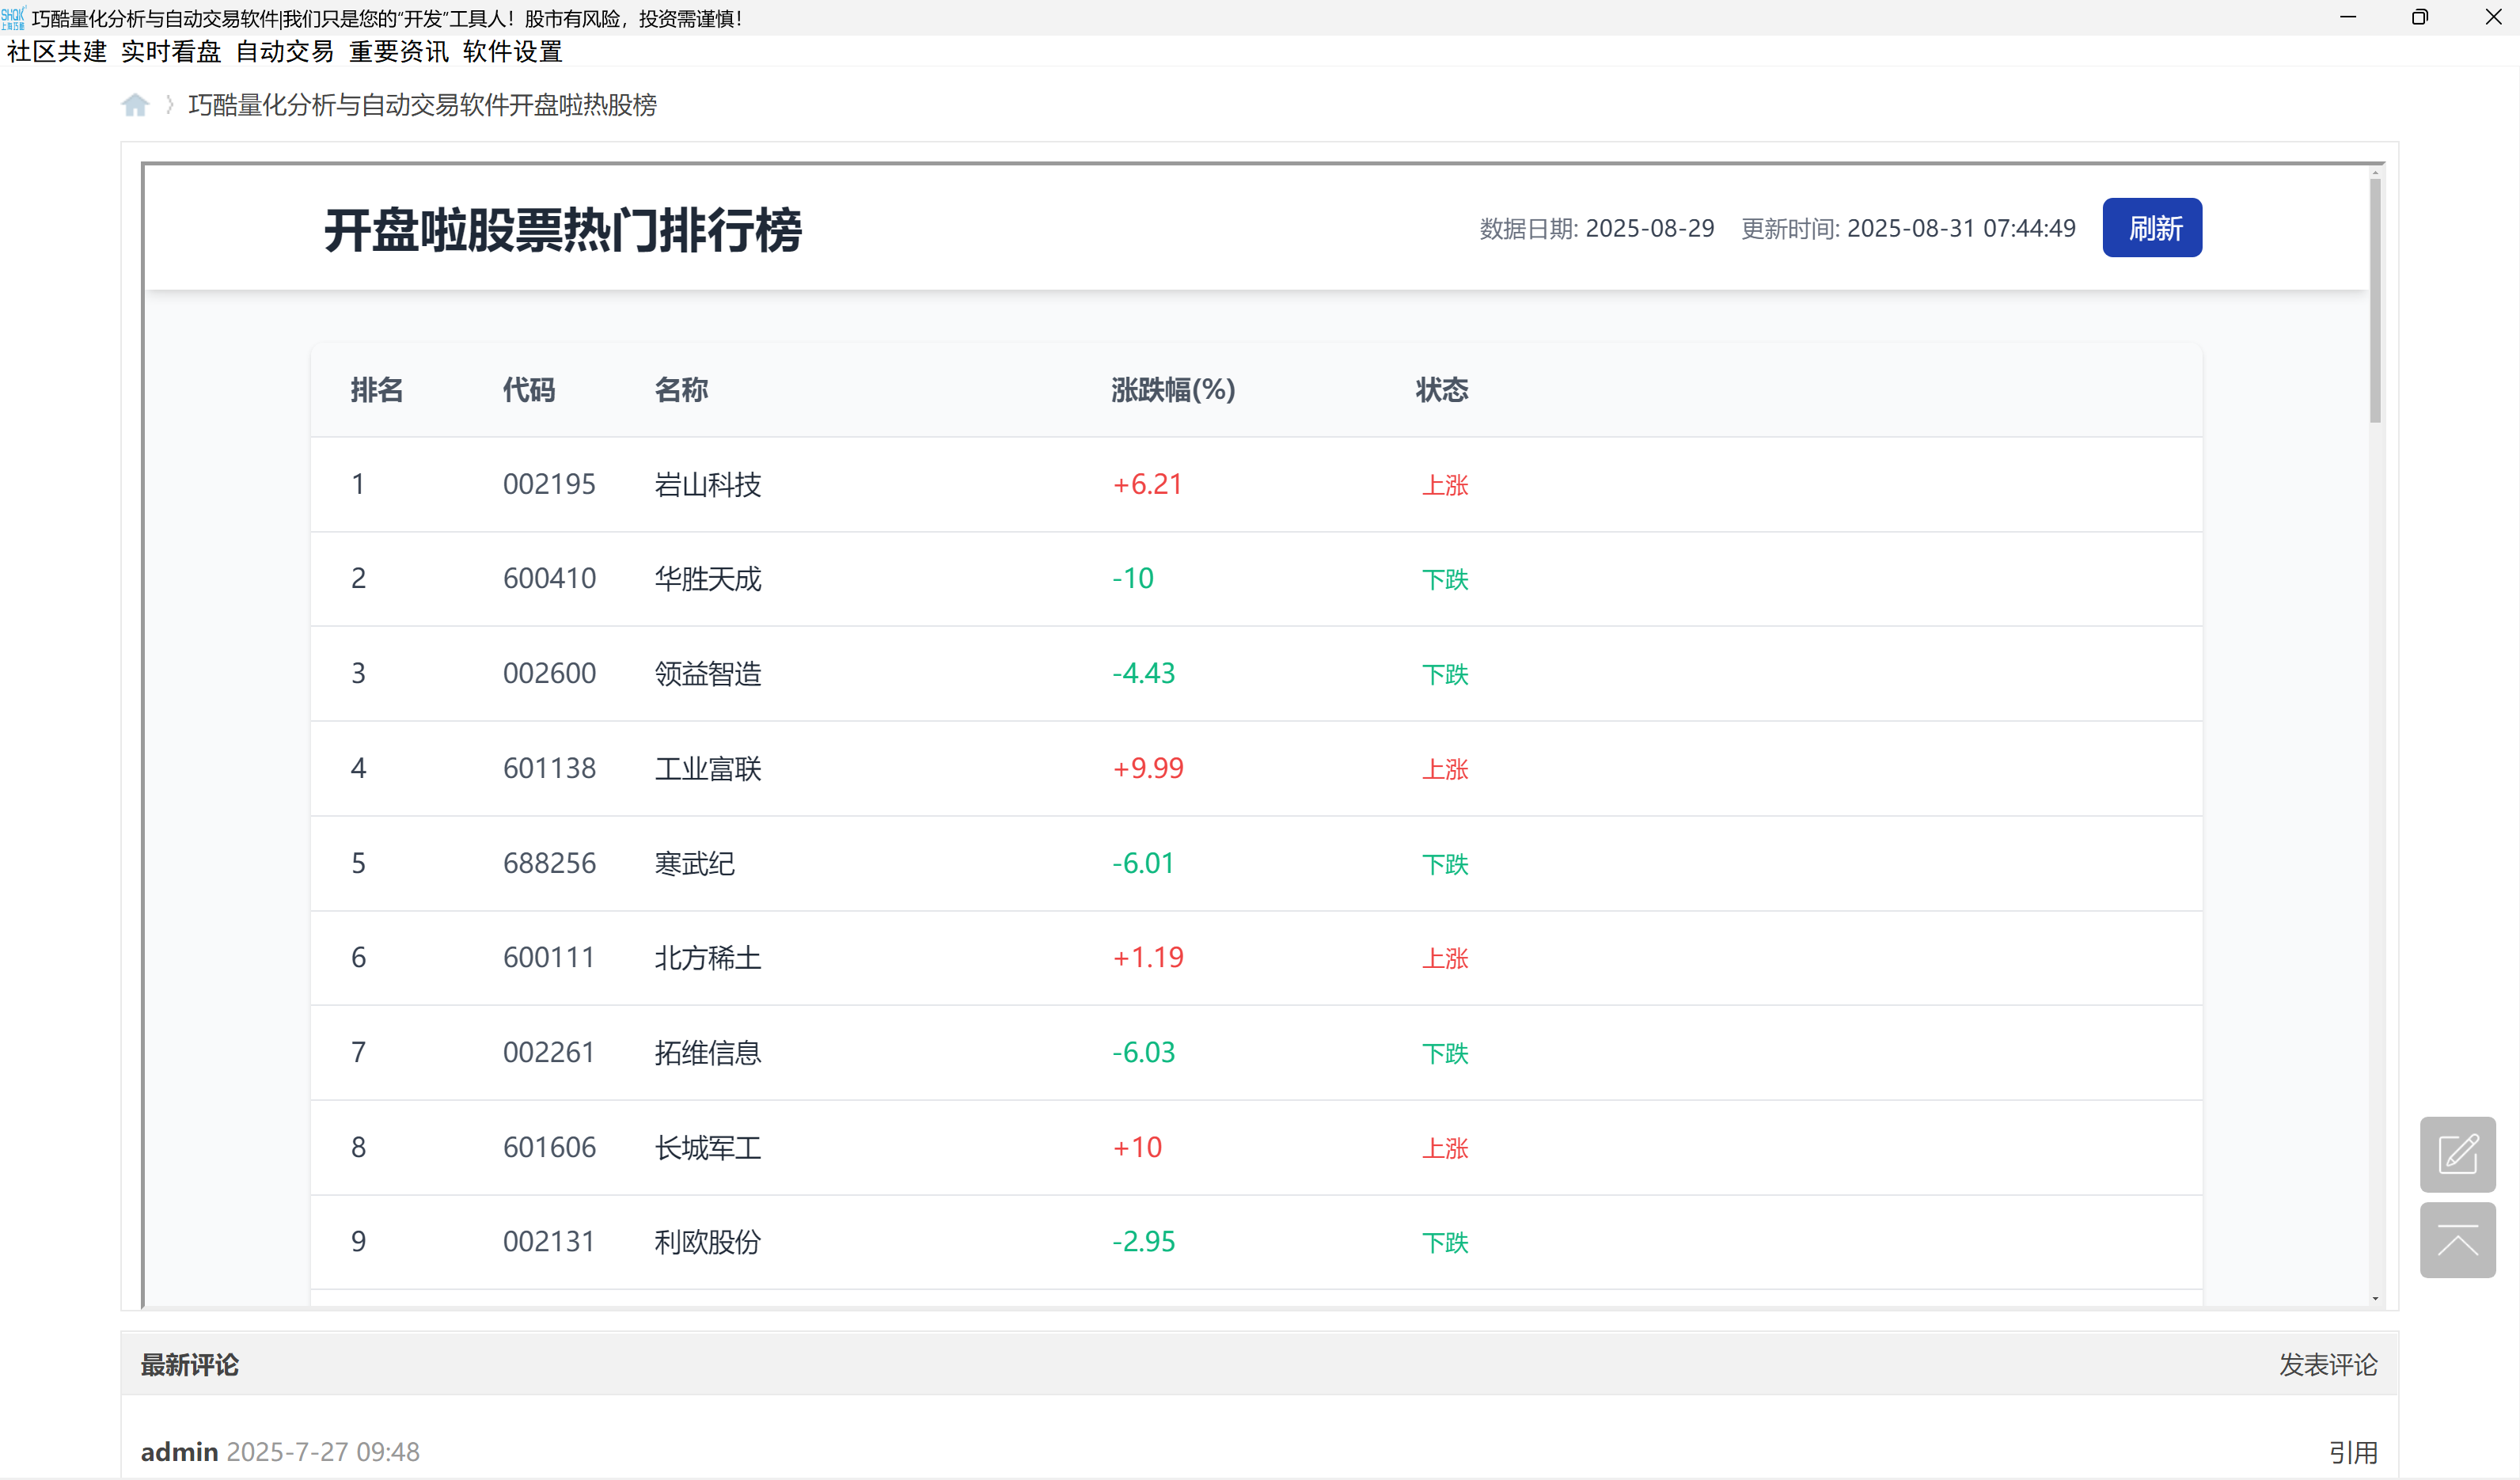Click the breadcrumb title 开盘啦热股榜
Viewport: 2520px width, 1480px height.
(x=422, y=105)
